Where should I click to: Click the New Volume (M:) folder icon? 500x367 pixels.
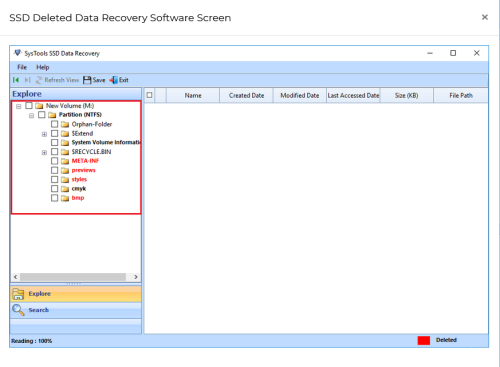tap(39, 106)
